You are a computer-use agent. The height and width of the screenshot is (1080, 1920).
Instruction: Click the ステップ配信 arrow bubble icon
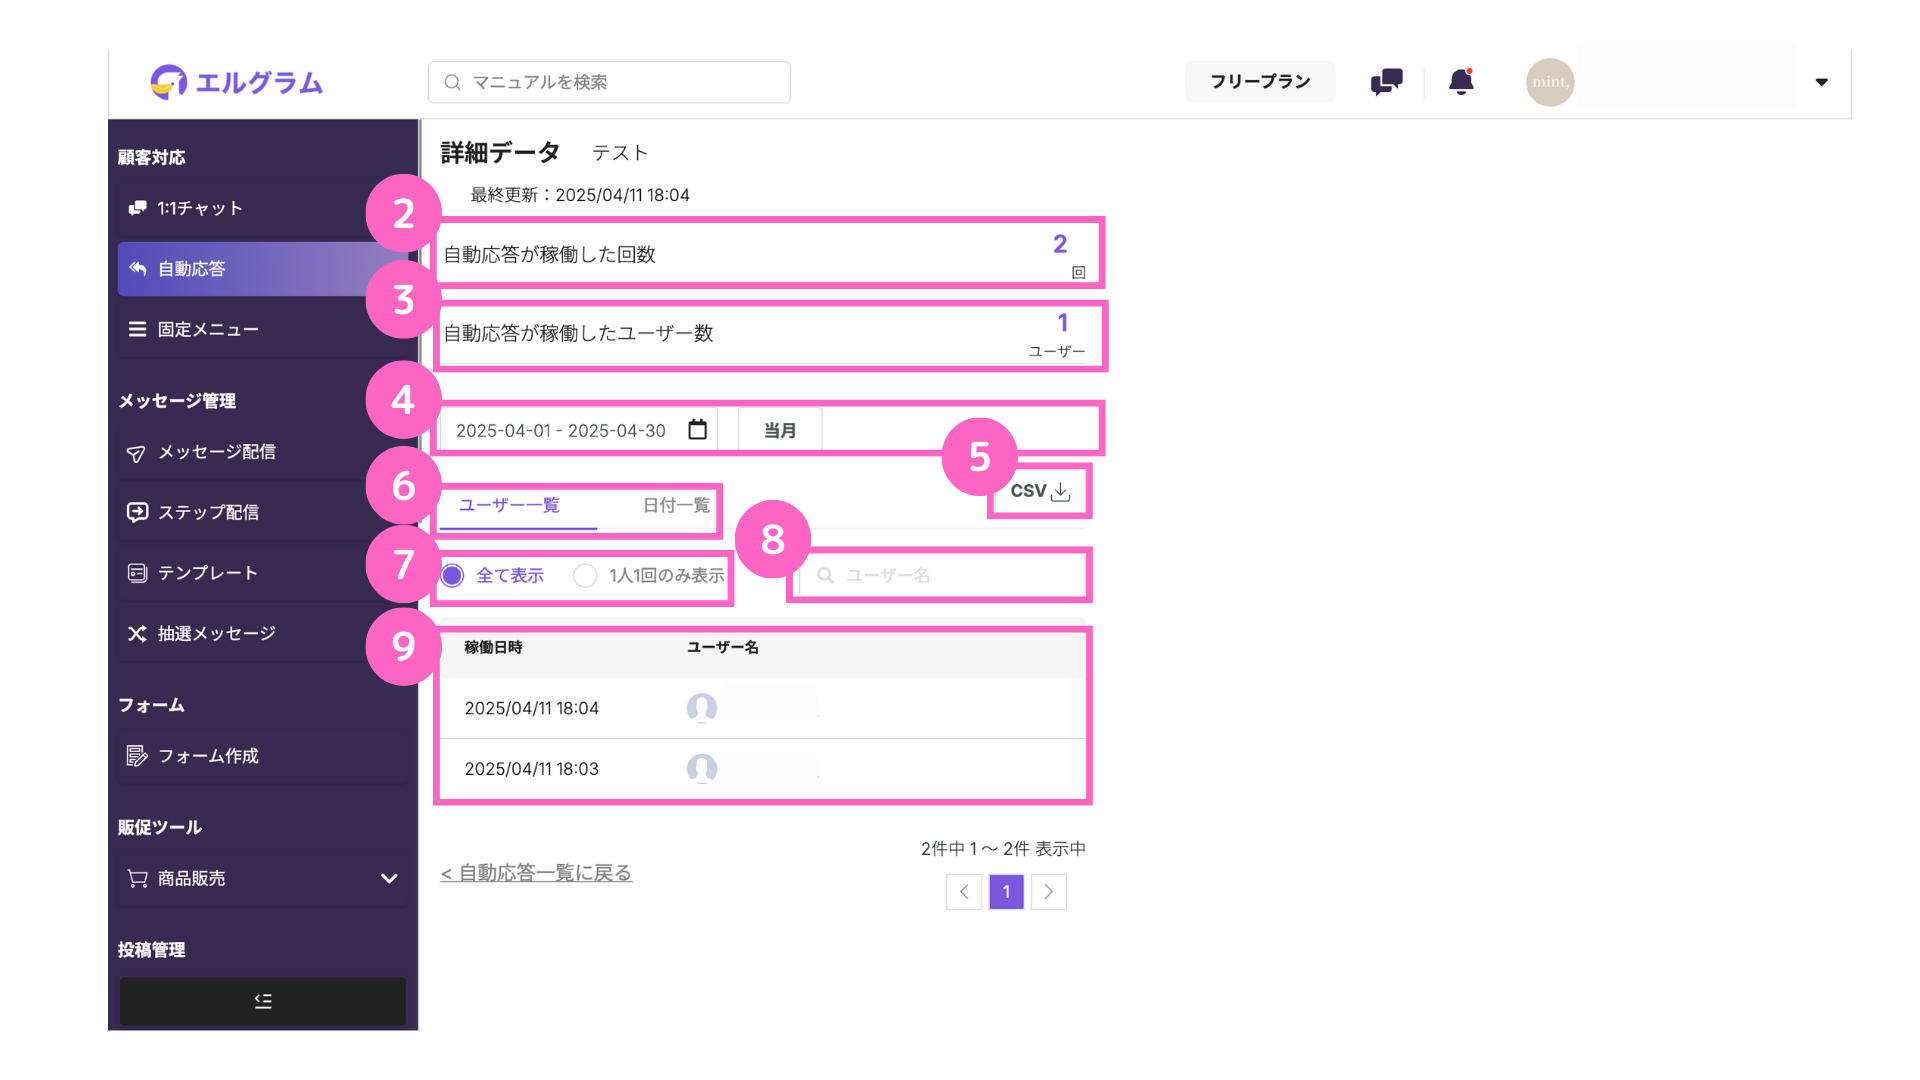tap(137, 512)
